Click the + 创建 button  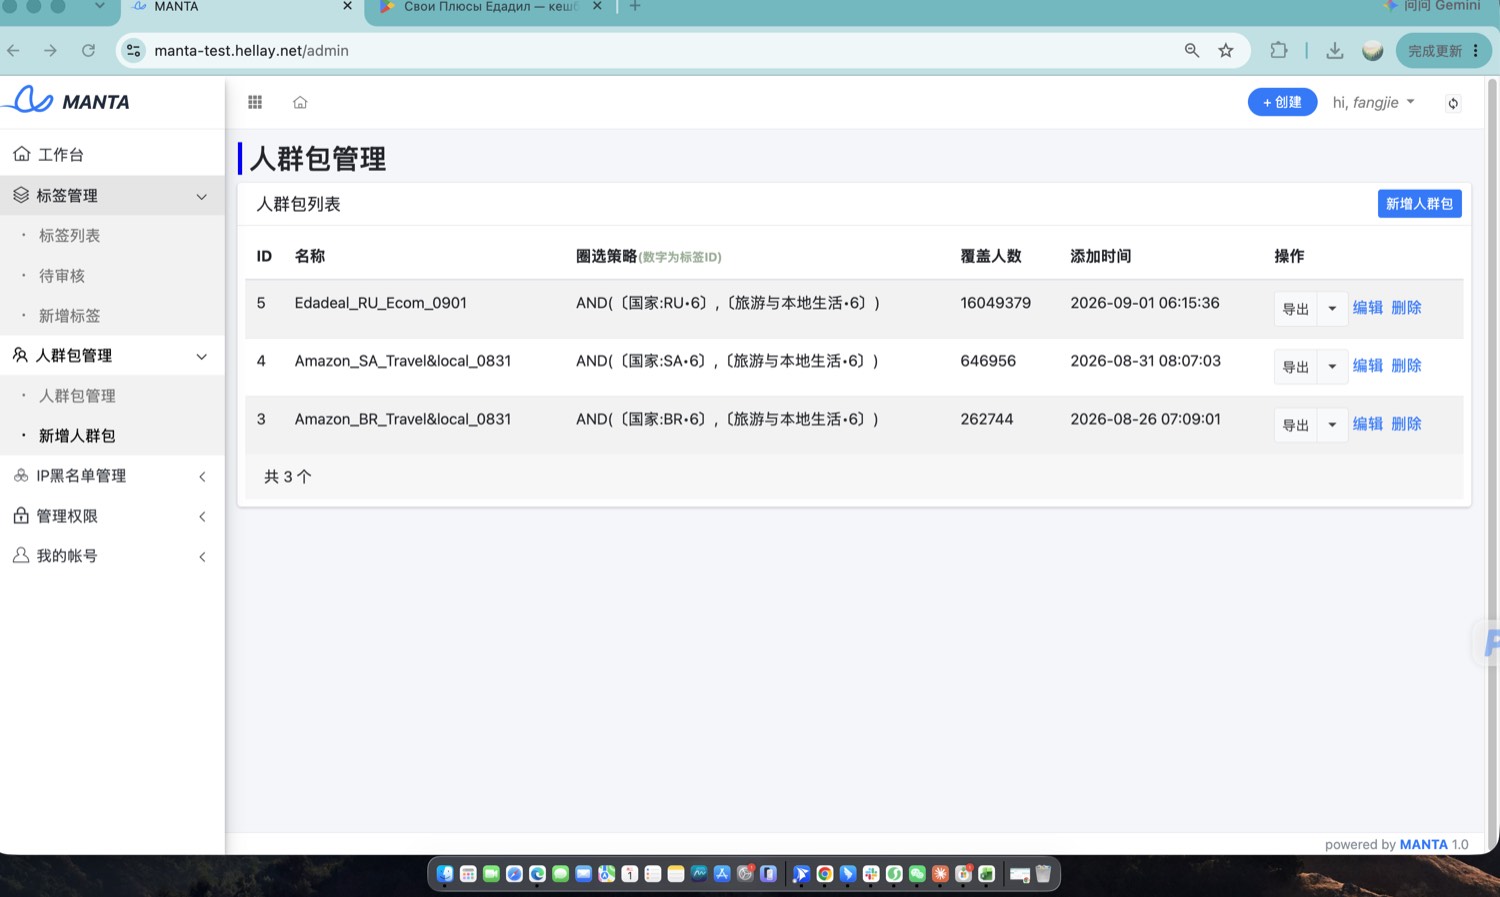pyautogui.click(x=1282, y=102)
